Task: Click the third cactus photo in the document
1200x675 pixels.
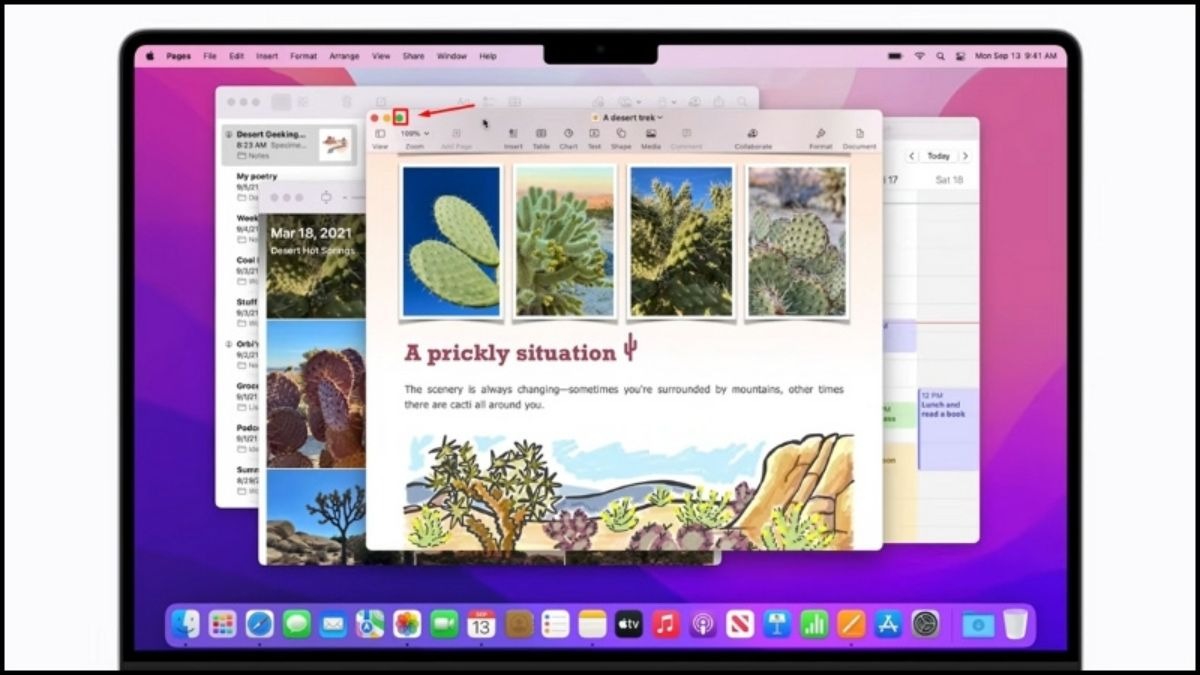Action: [681, 242]
